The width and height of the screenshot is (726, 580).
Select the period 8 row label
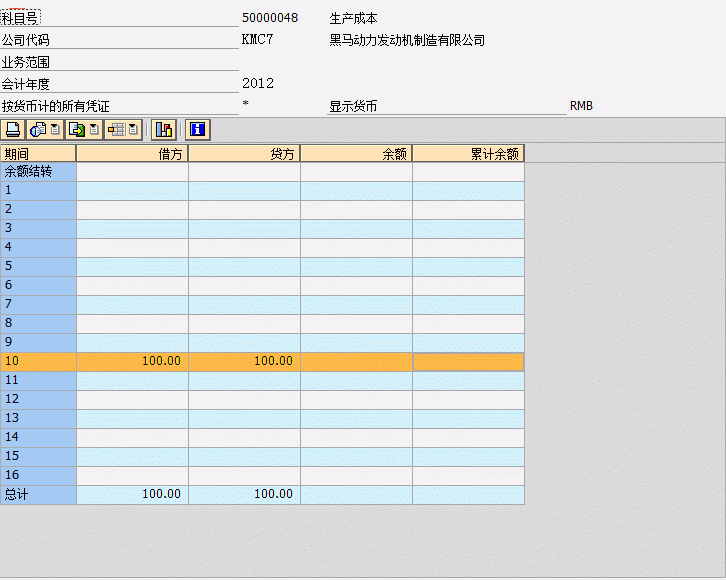click(38, 324)
